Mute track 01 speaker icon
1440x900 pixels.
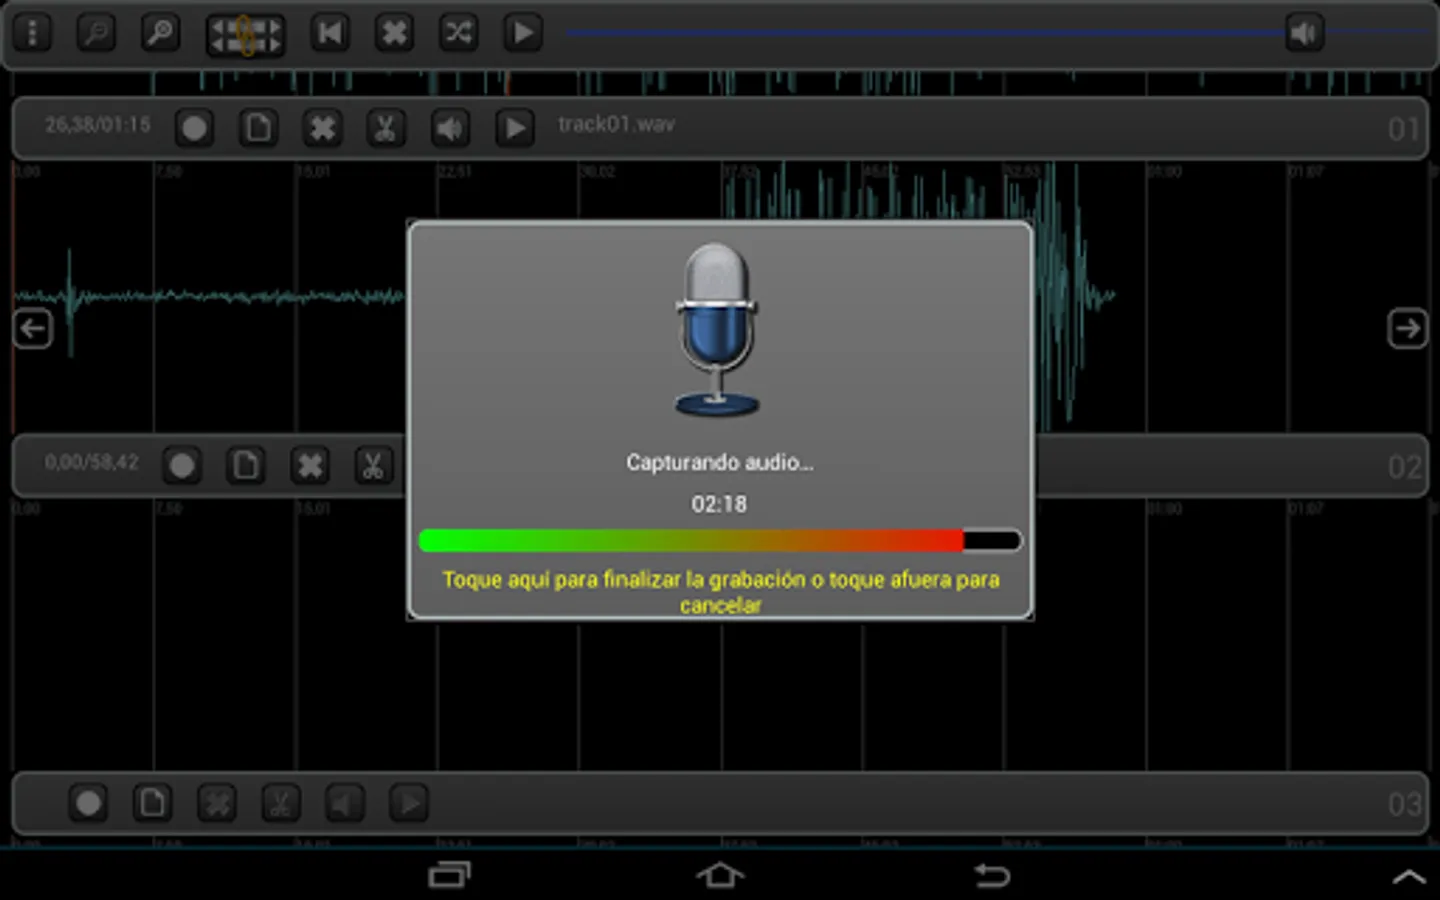(x=450, y=128)
